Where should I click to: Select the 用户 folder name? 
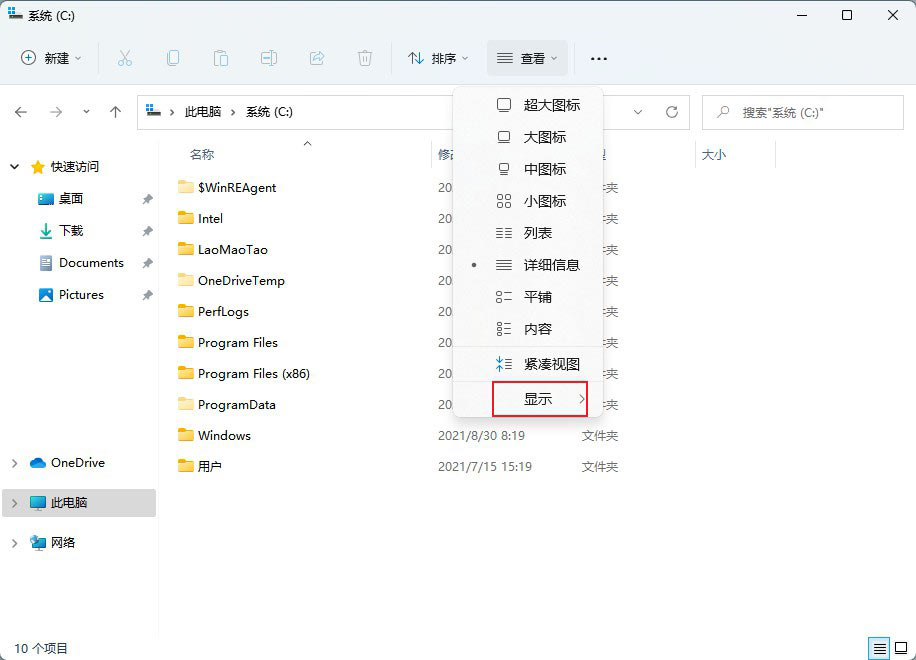coord(210,467)
